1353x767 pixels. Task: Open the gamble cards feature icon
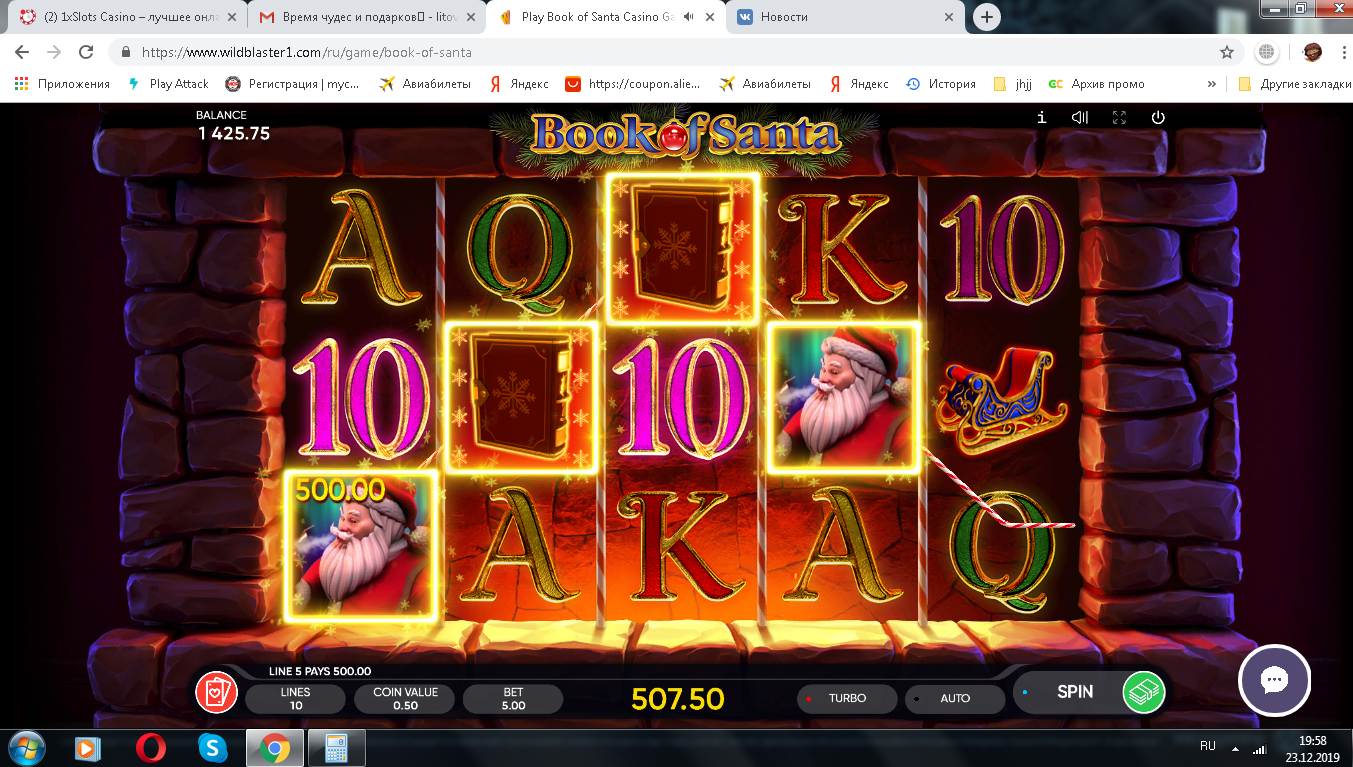pyautogui.click(x=216, y=691)
